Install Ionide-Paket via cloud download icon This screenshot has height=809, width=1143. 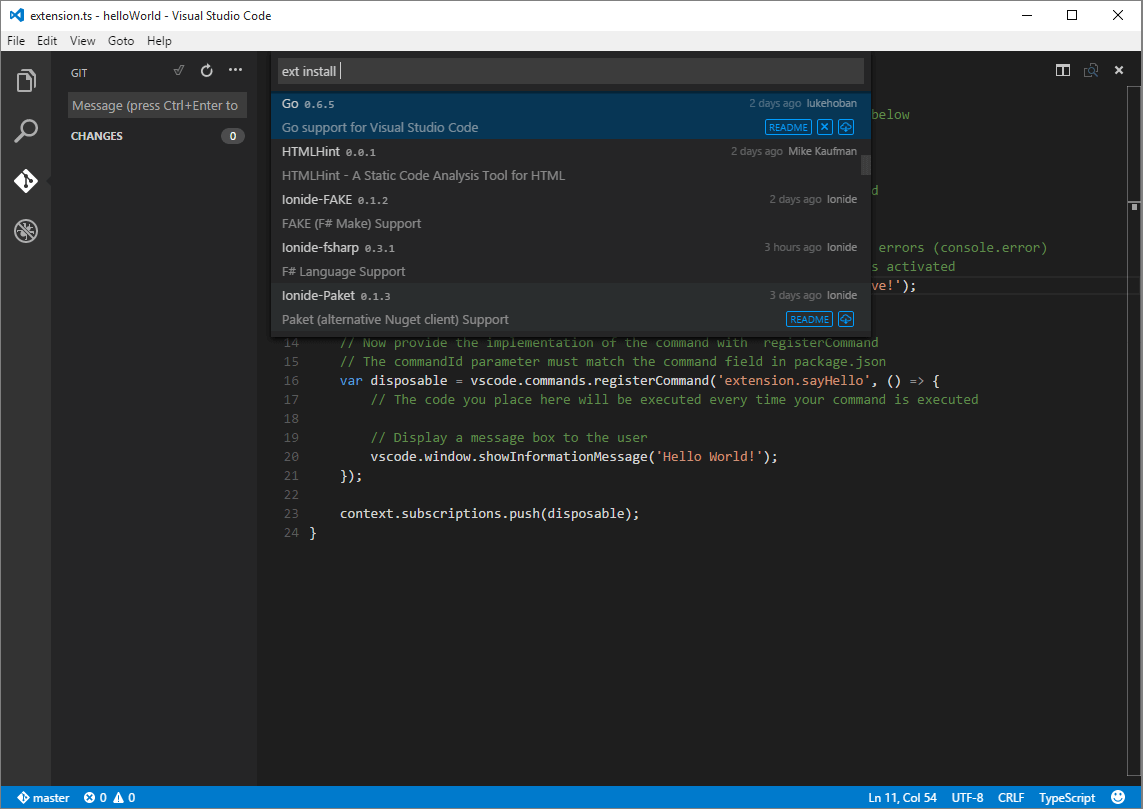tap(846, 319)
